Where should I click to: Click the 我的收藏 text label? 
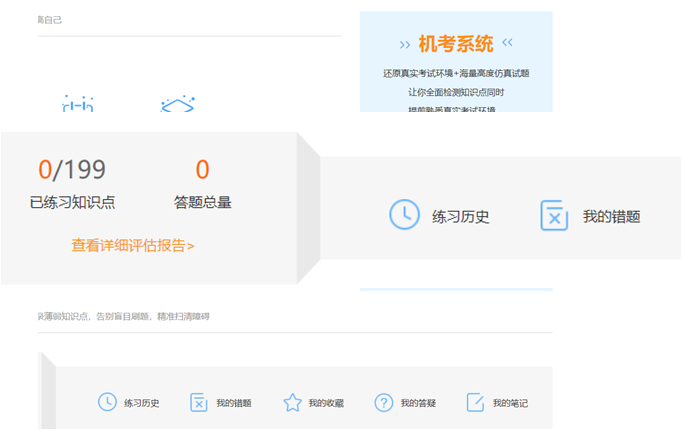pyautogui.click(x=326, y=403)
